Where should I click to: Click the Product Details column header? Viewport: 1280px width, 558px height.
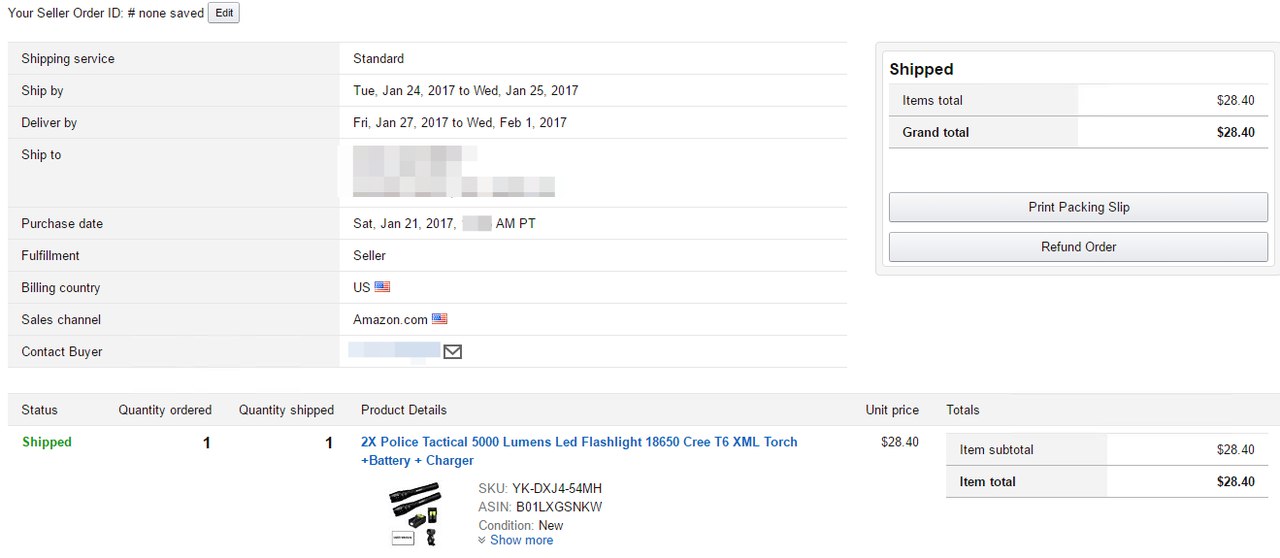pos(404,410)
